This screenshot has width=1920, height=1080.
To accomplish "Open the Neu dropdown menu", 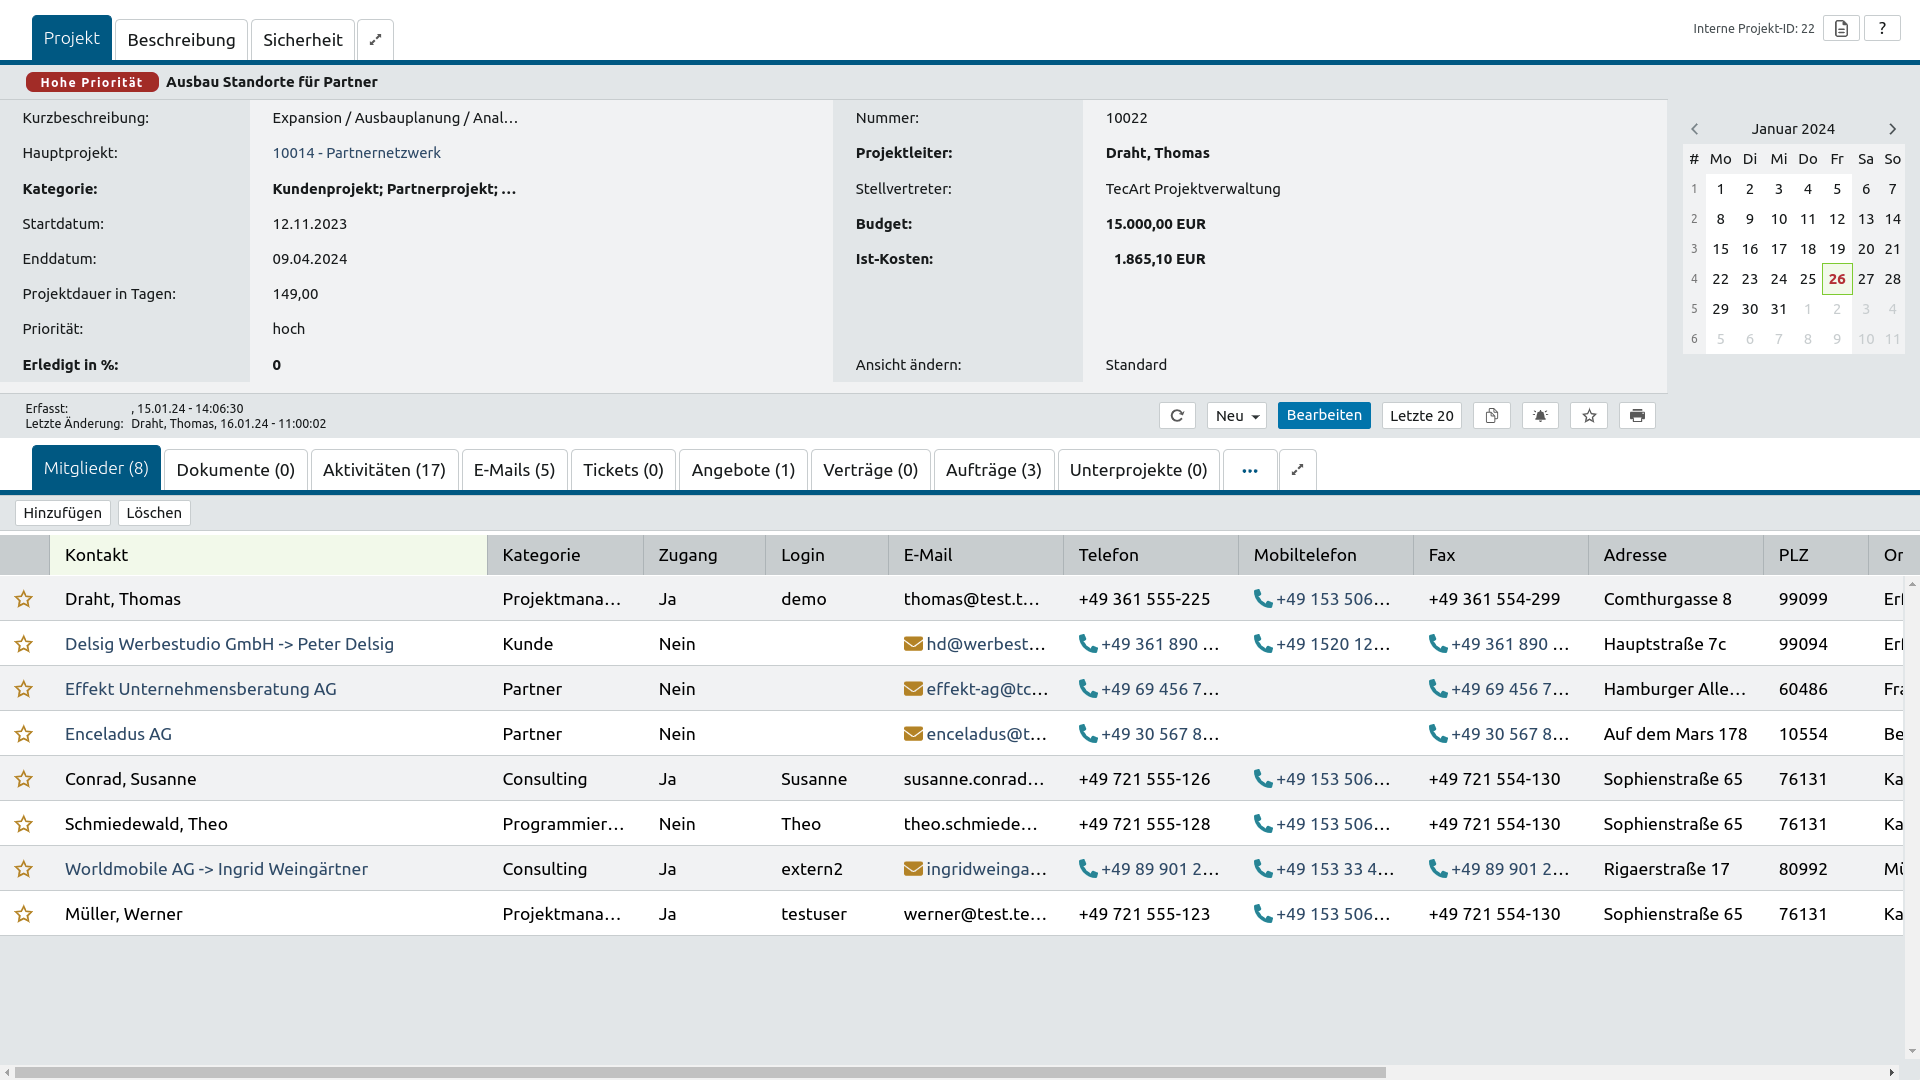I will pyautogui.click(x=1237, y=416).
